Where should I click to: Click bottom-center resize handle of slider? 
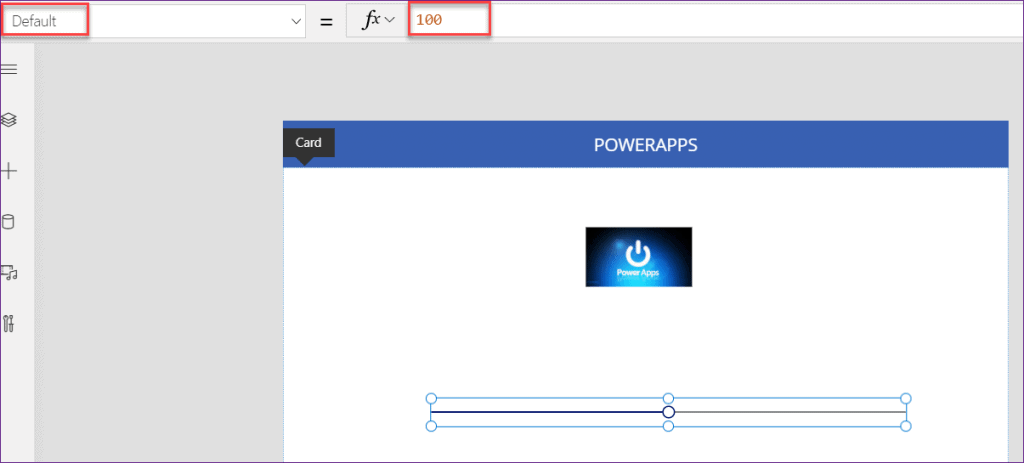coord(668,426)
